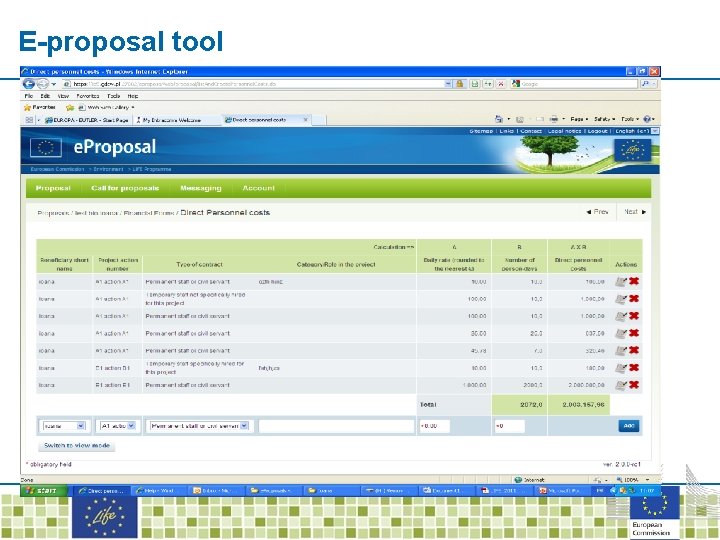Click the Contact link in header

[x=531, y=131]
